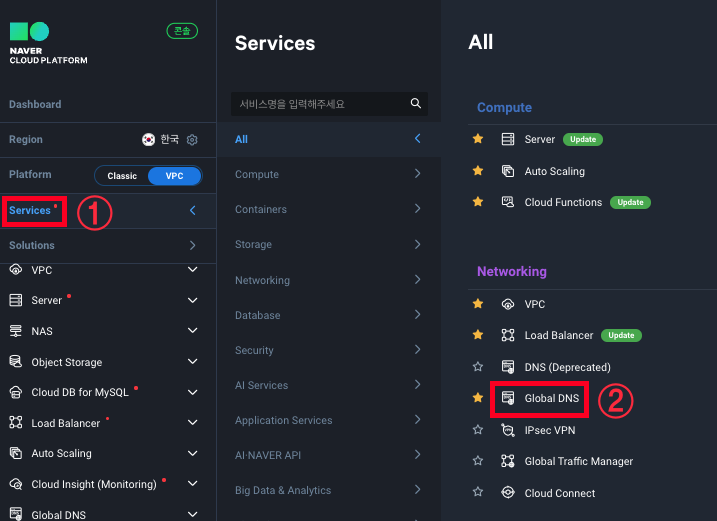Open the Networking category

pyautogui.click(x=329, y=280)
